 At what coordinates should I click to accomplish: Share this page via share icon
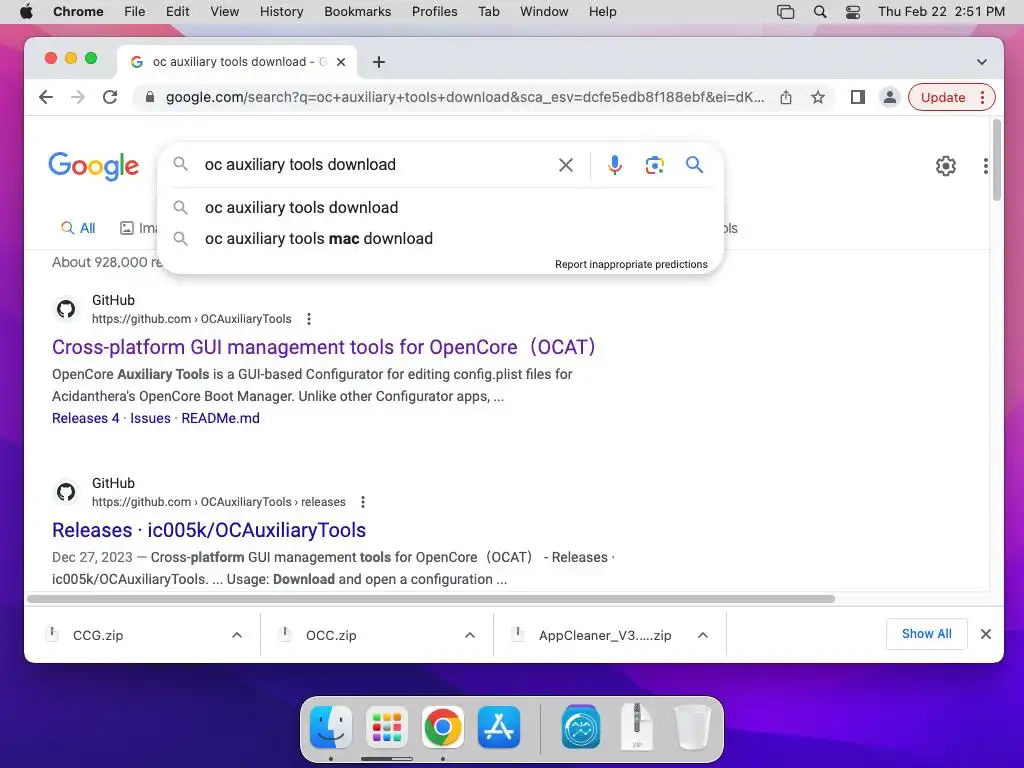pos(786,97)
